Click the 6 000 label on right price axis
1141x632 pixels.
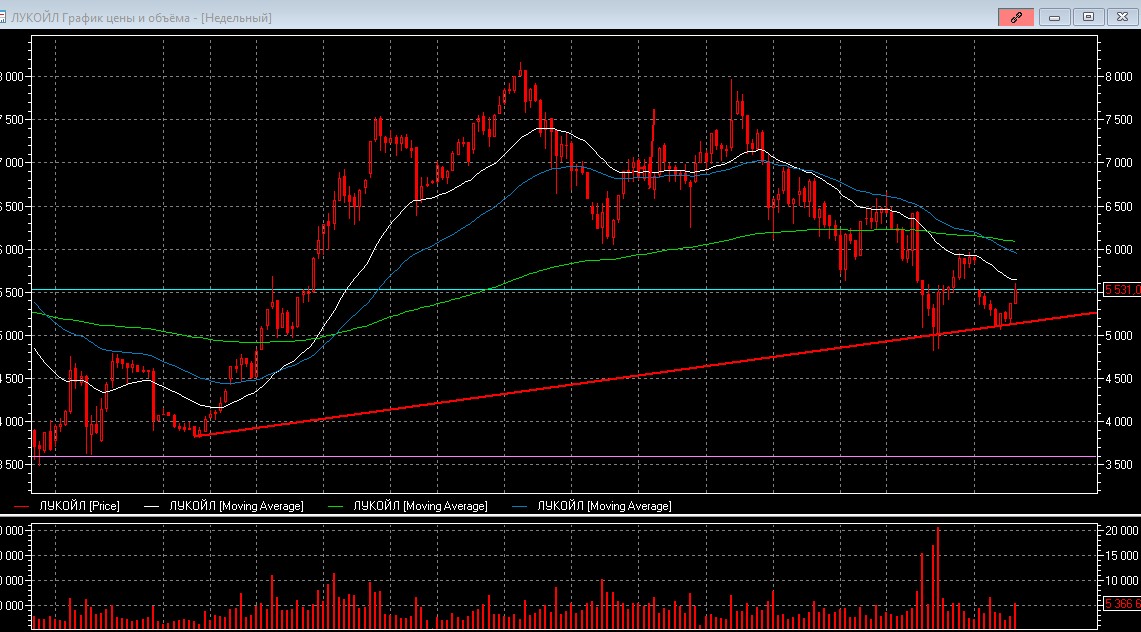point(1118,249)
